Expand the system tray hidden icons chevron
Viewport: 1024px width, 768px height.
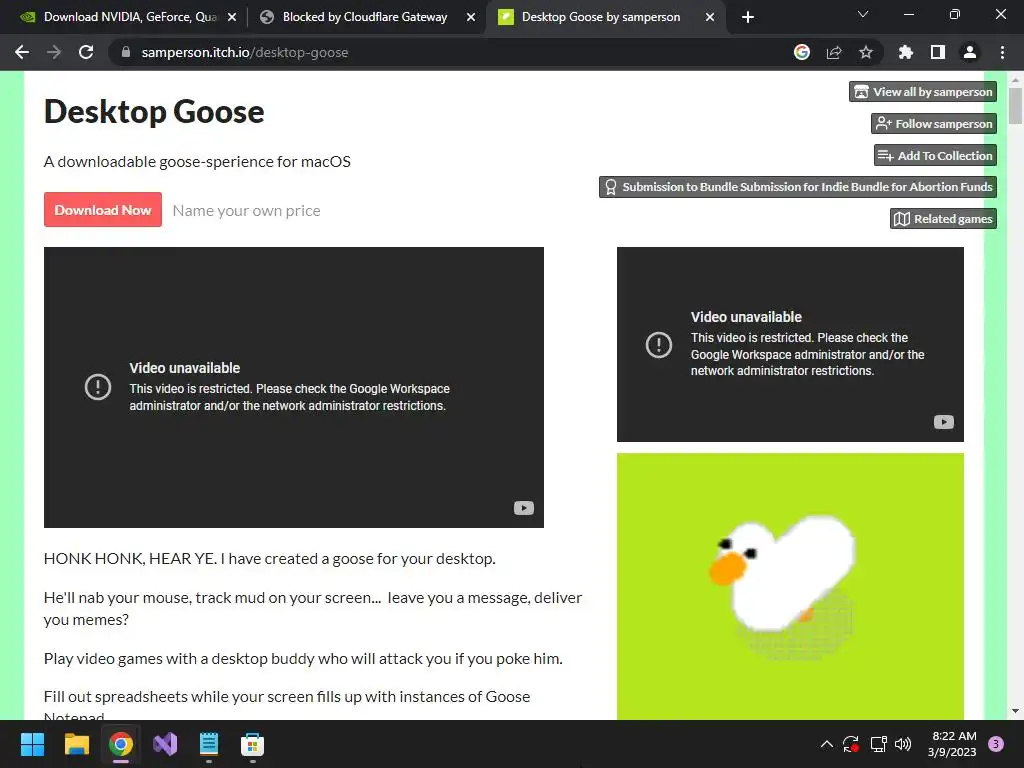pyautogui.click(x=827, y=744)
